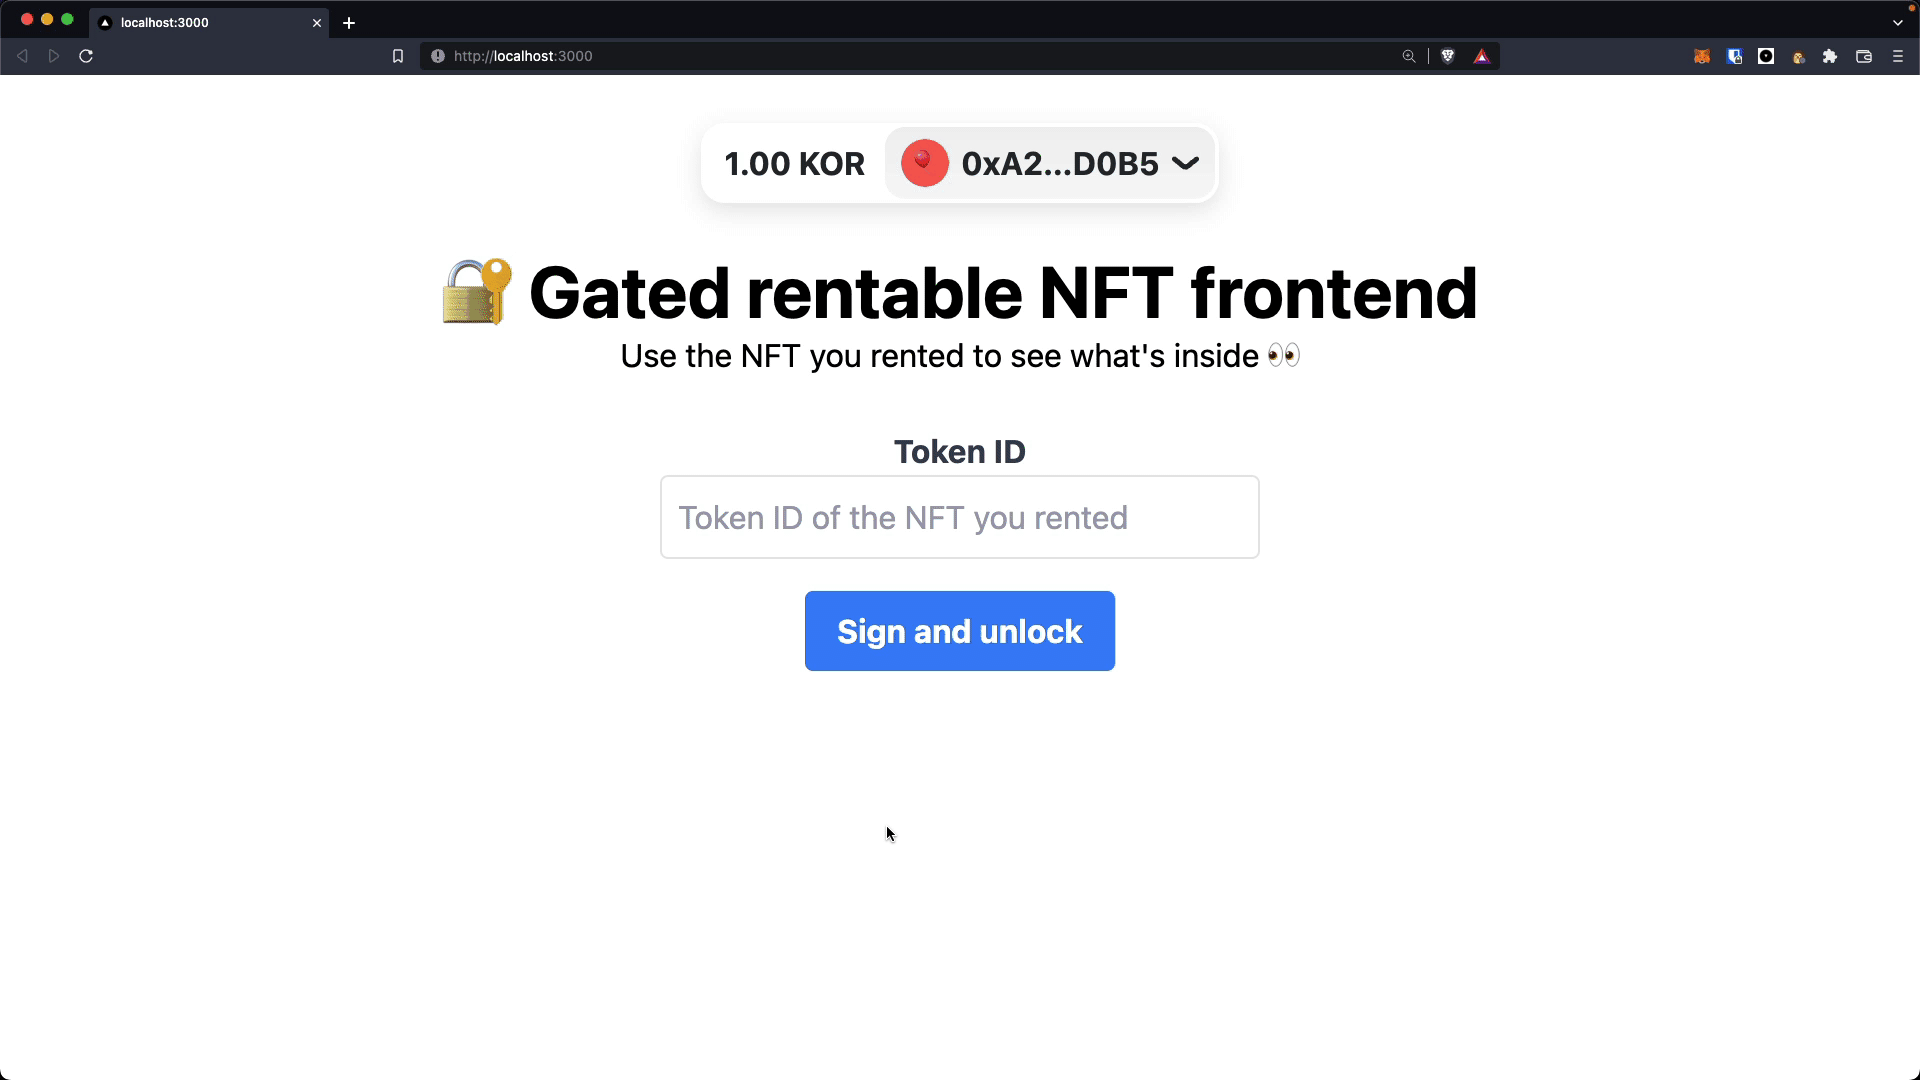Click the black circle extension icon

pos(1766,57)
